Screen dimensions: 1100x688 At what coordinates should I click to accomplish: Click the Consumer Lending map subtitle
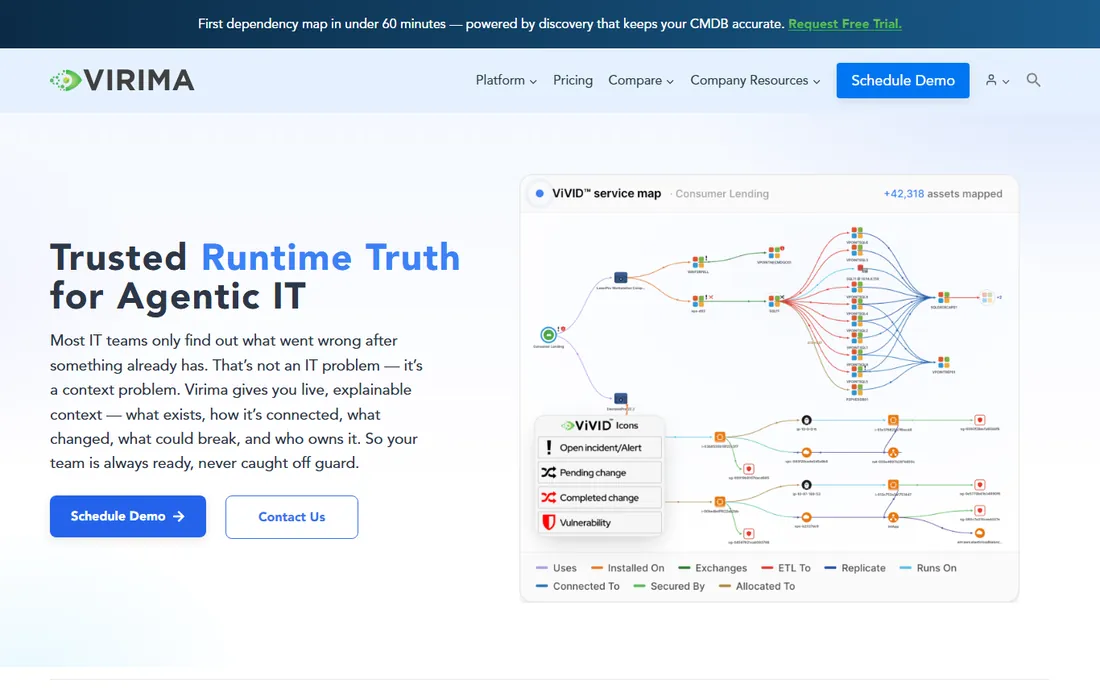coord(722,194)
